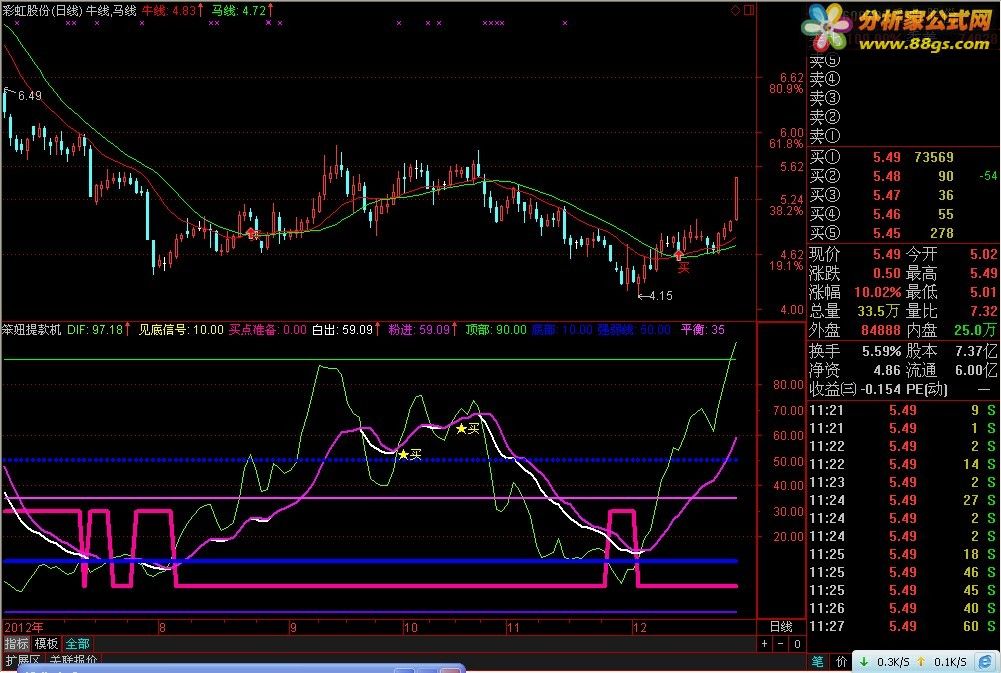Click the month 10 marker on the time axis
The height and width of the screenshot is (673, 1001).
410,628
